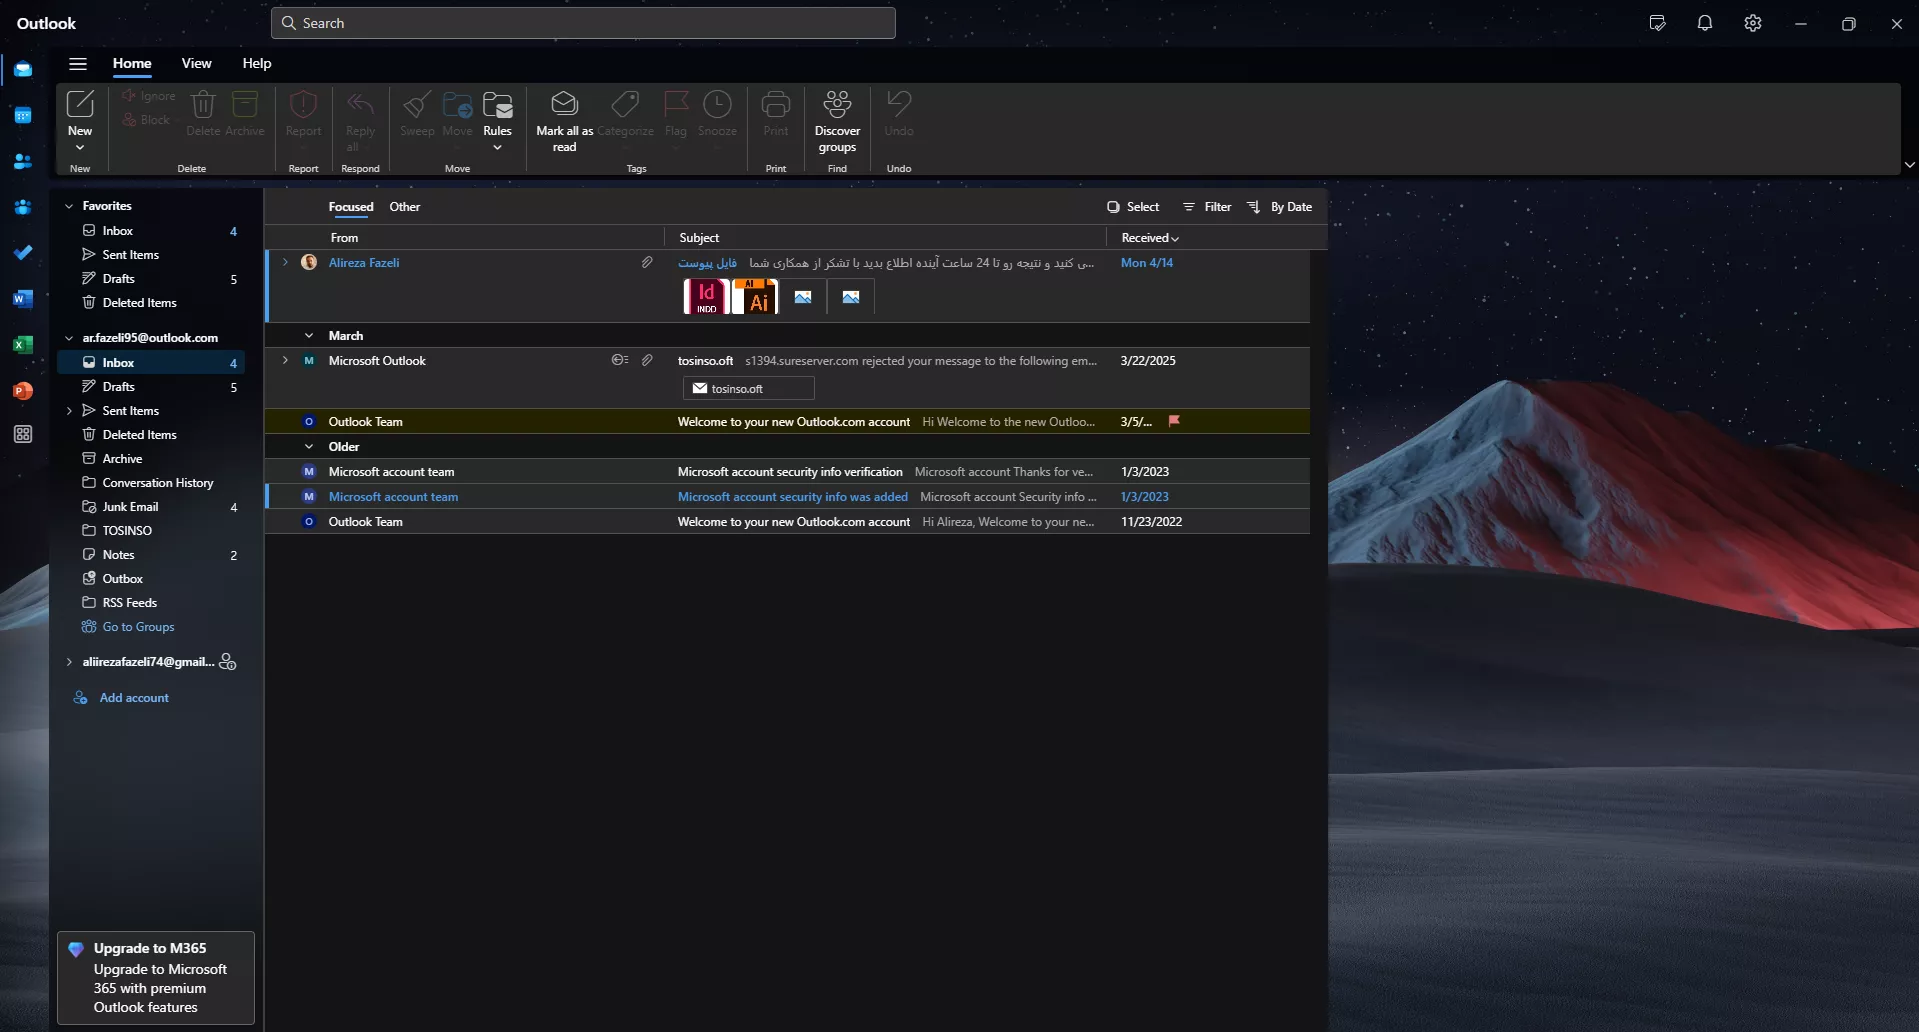Click the Search box
Screen dimensions: 1919x1032
(583, 23)
